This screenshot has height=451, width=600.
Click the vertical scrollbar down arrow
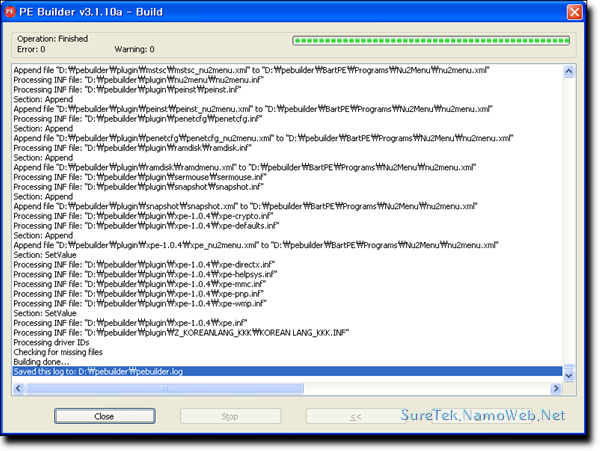pyautogui.click(x=569, y=375)
